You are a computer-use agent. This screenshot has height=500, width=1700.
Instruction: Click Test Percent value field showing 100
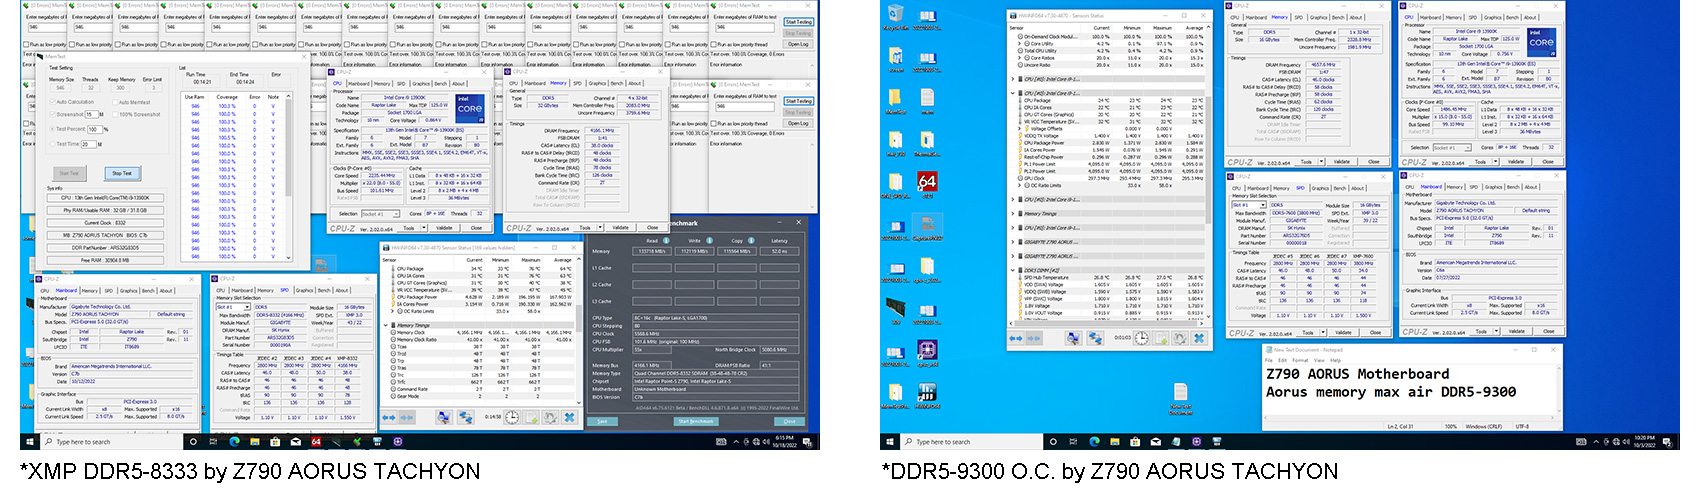click(x=95, y=129)
